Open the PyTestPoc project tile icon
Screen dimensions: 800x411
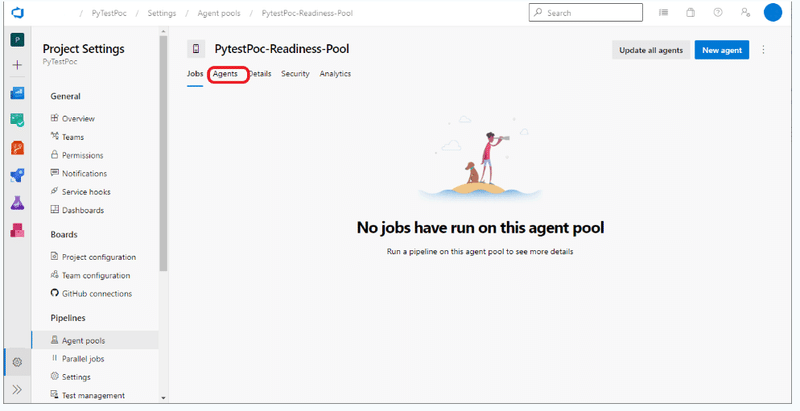pyautogui.click(x=17, y=40)
